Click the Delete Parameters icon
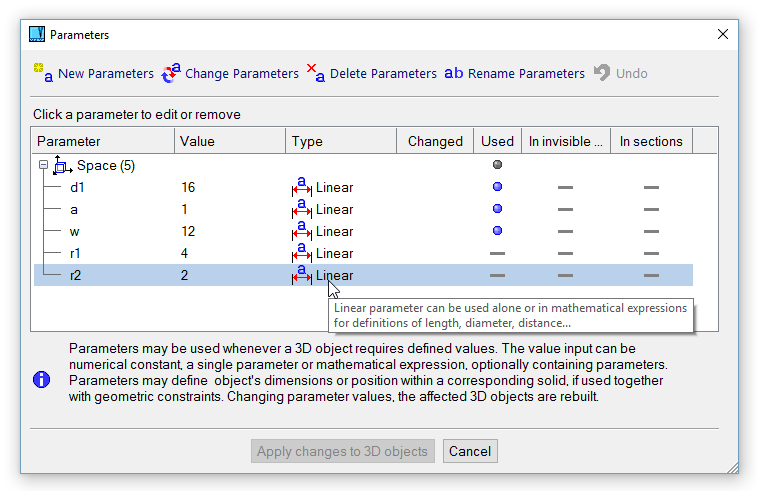The image size is (757, 491). pos(315,73)
